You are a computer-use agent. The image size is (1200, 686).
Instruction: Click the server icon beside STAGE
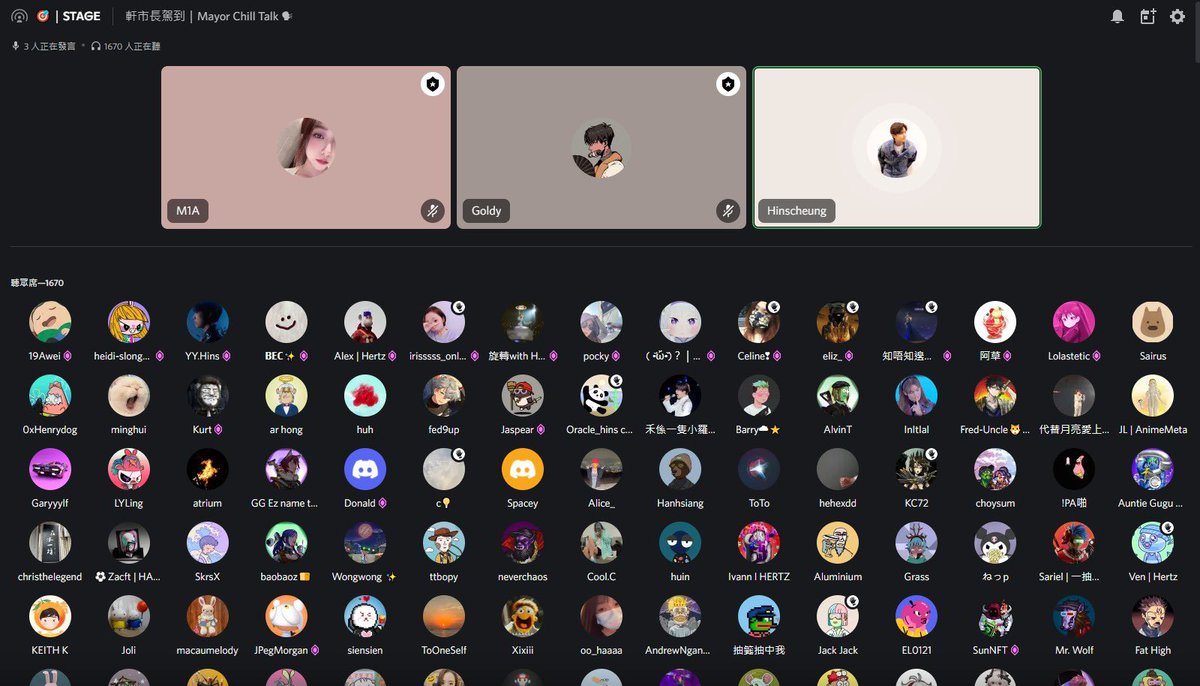43,16
